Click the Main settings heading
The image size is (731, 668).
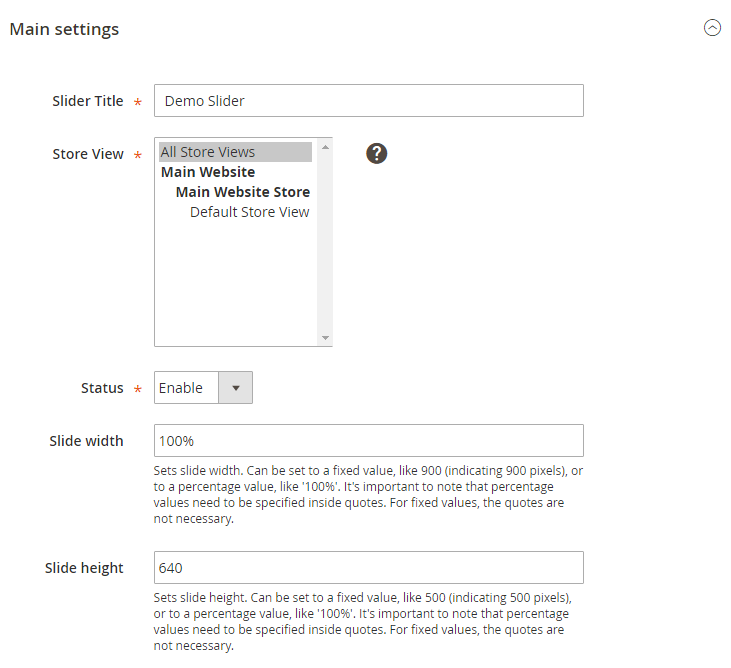click(x=64, y=29)
